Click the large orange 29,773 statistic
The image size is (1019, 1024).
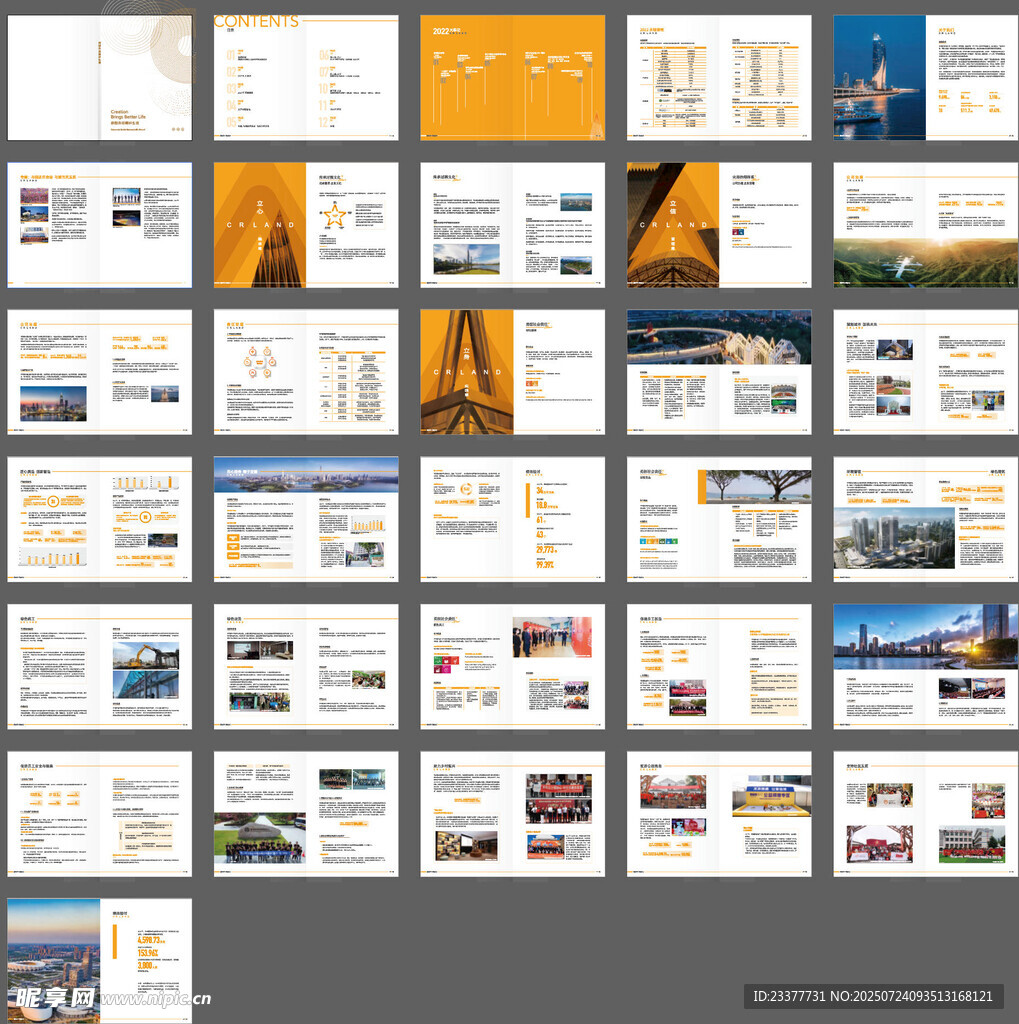[x=546, y=550]
